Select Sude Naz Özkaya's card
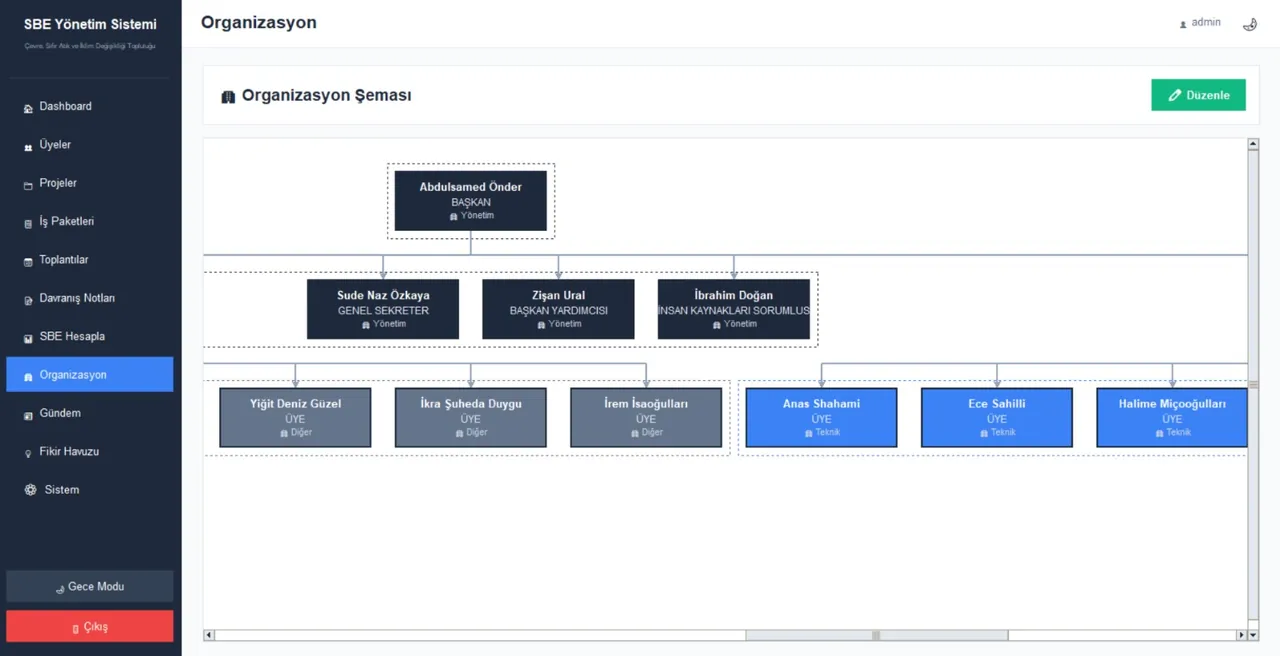 [383, 309]
